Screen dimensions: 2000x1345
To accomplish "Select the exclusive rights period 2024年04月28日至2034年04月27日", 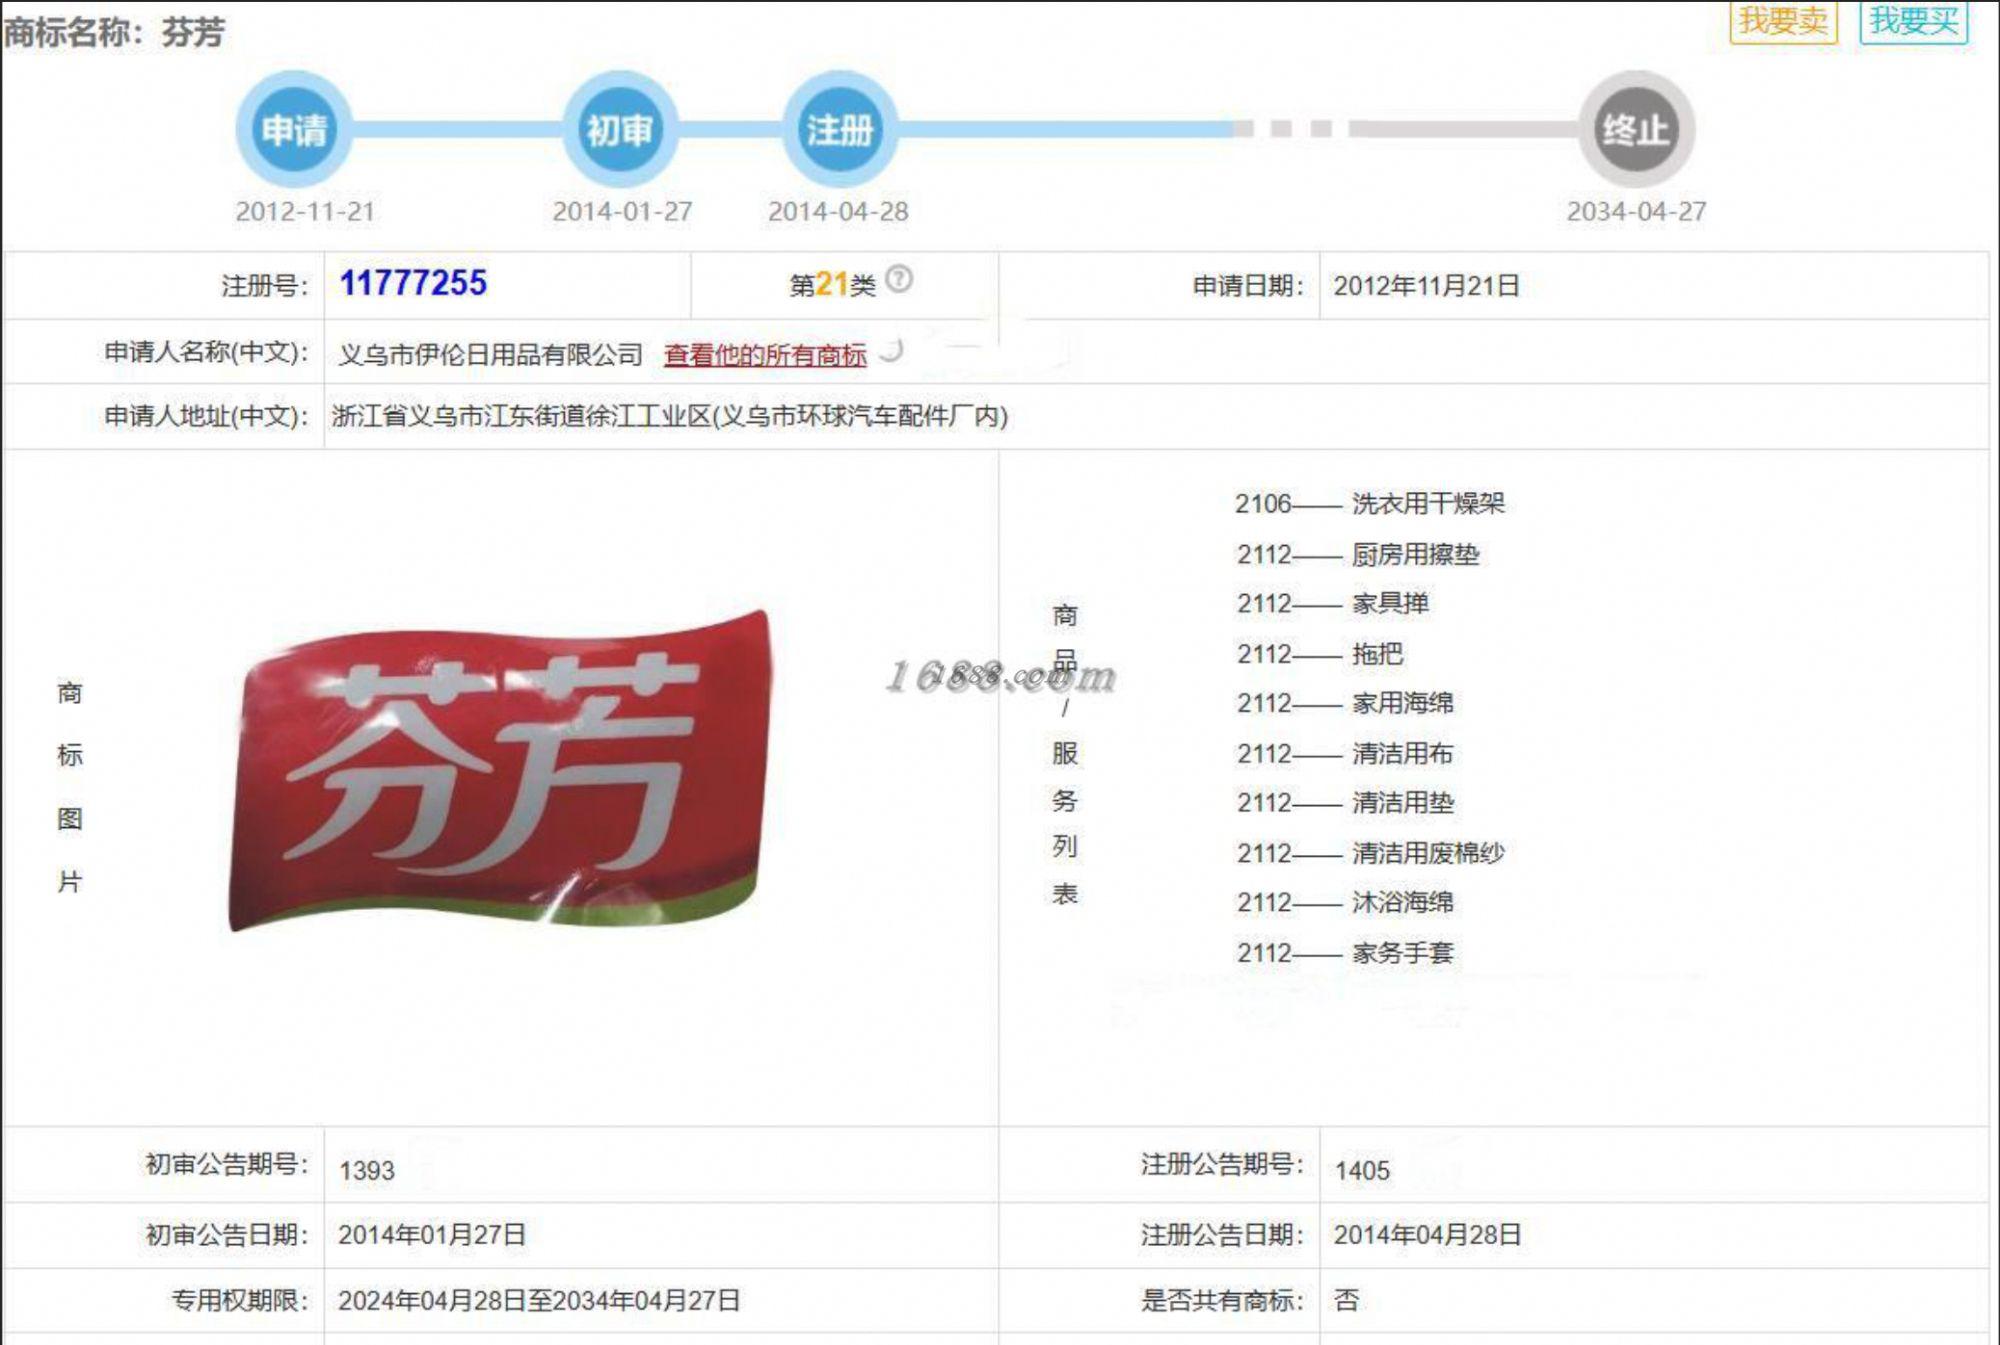I will [539, 1300].
